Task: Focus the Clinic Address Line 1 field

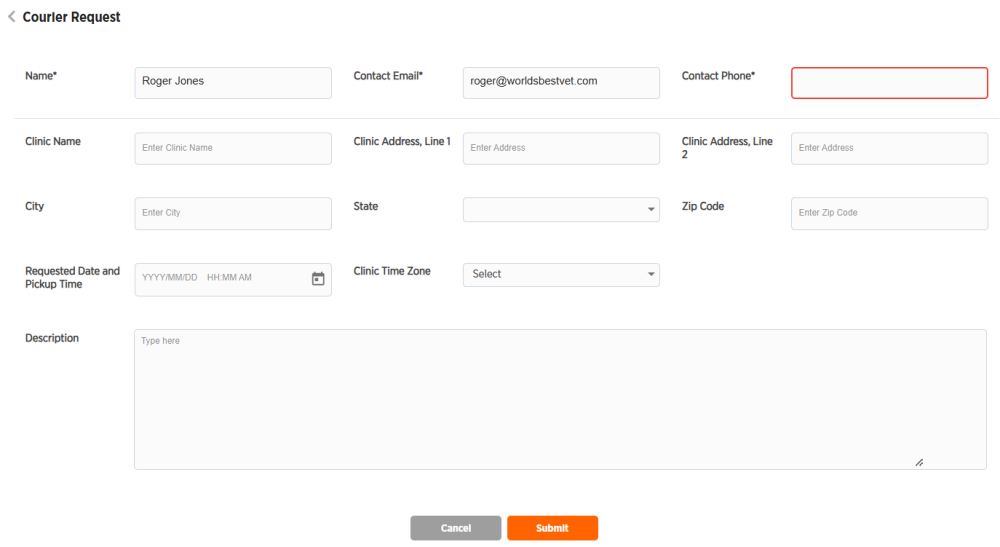Action: click(561, 148)
